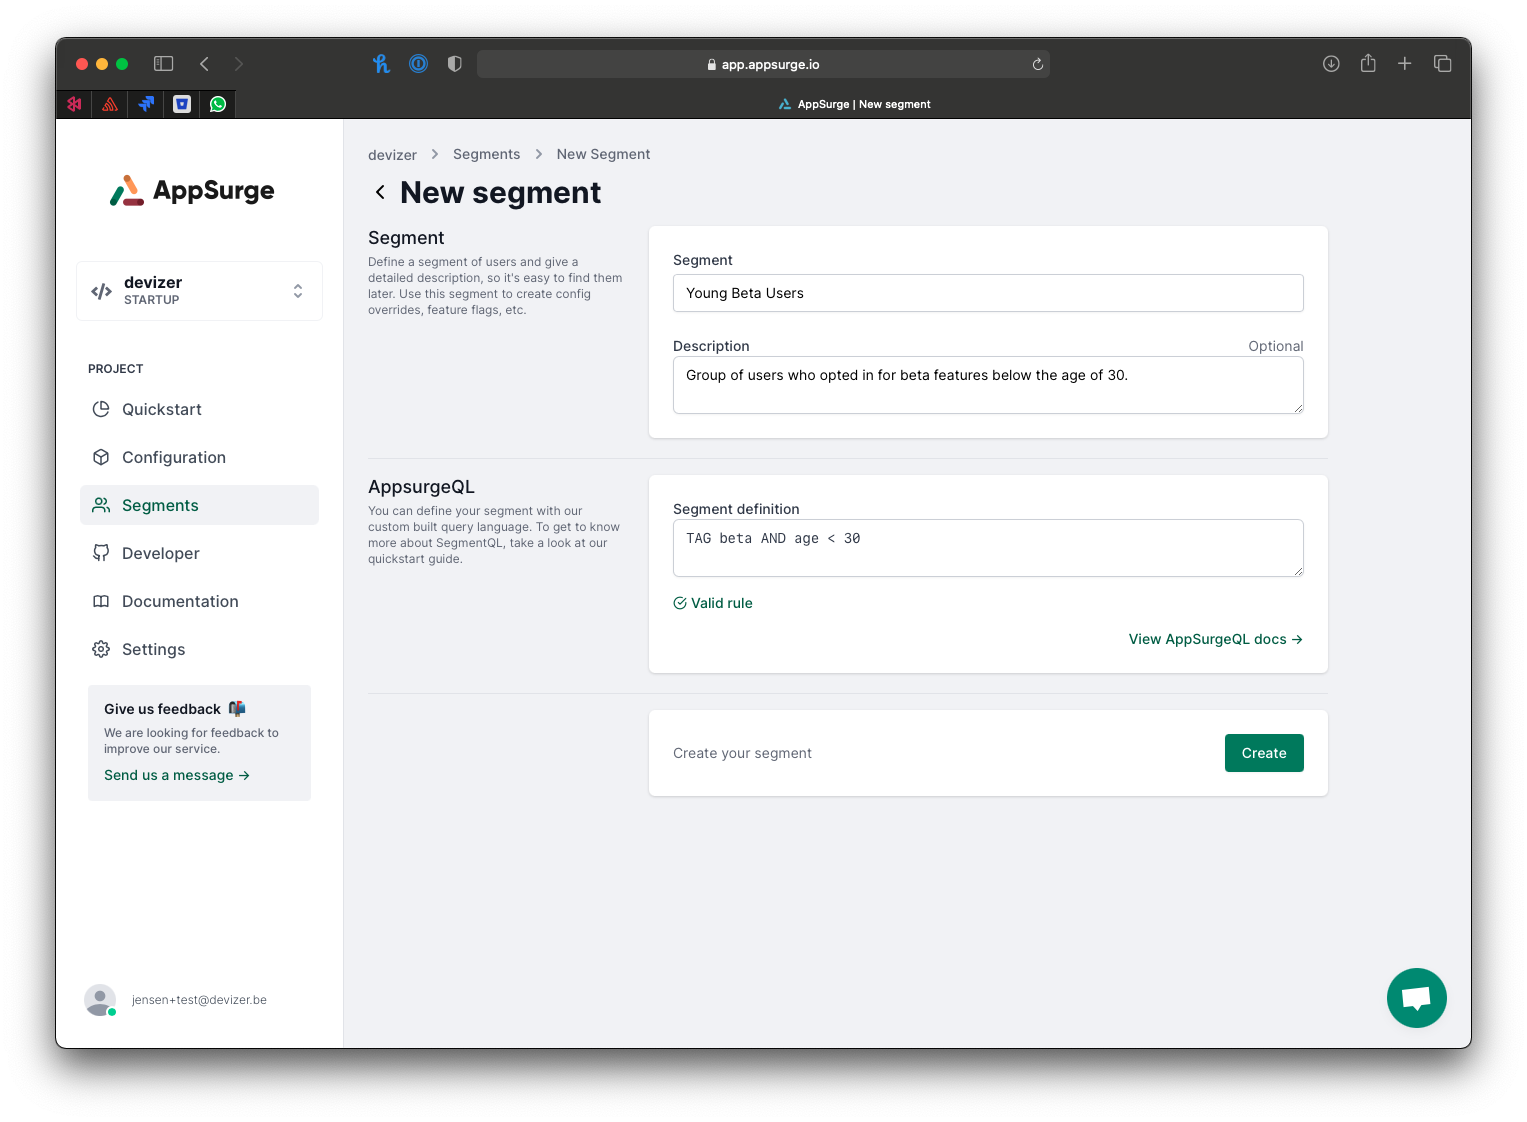The width and height of the screenshot is (1527, 1122).
Task: Click the Documentation book icon
Action: coord(101,601)
